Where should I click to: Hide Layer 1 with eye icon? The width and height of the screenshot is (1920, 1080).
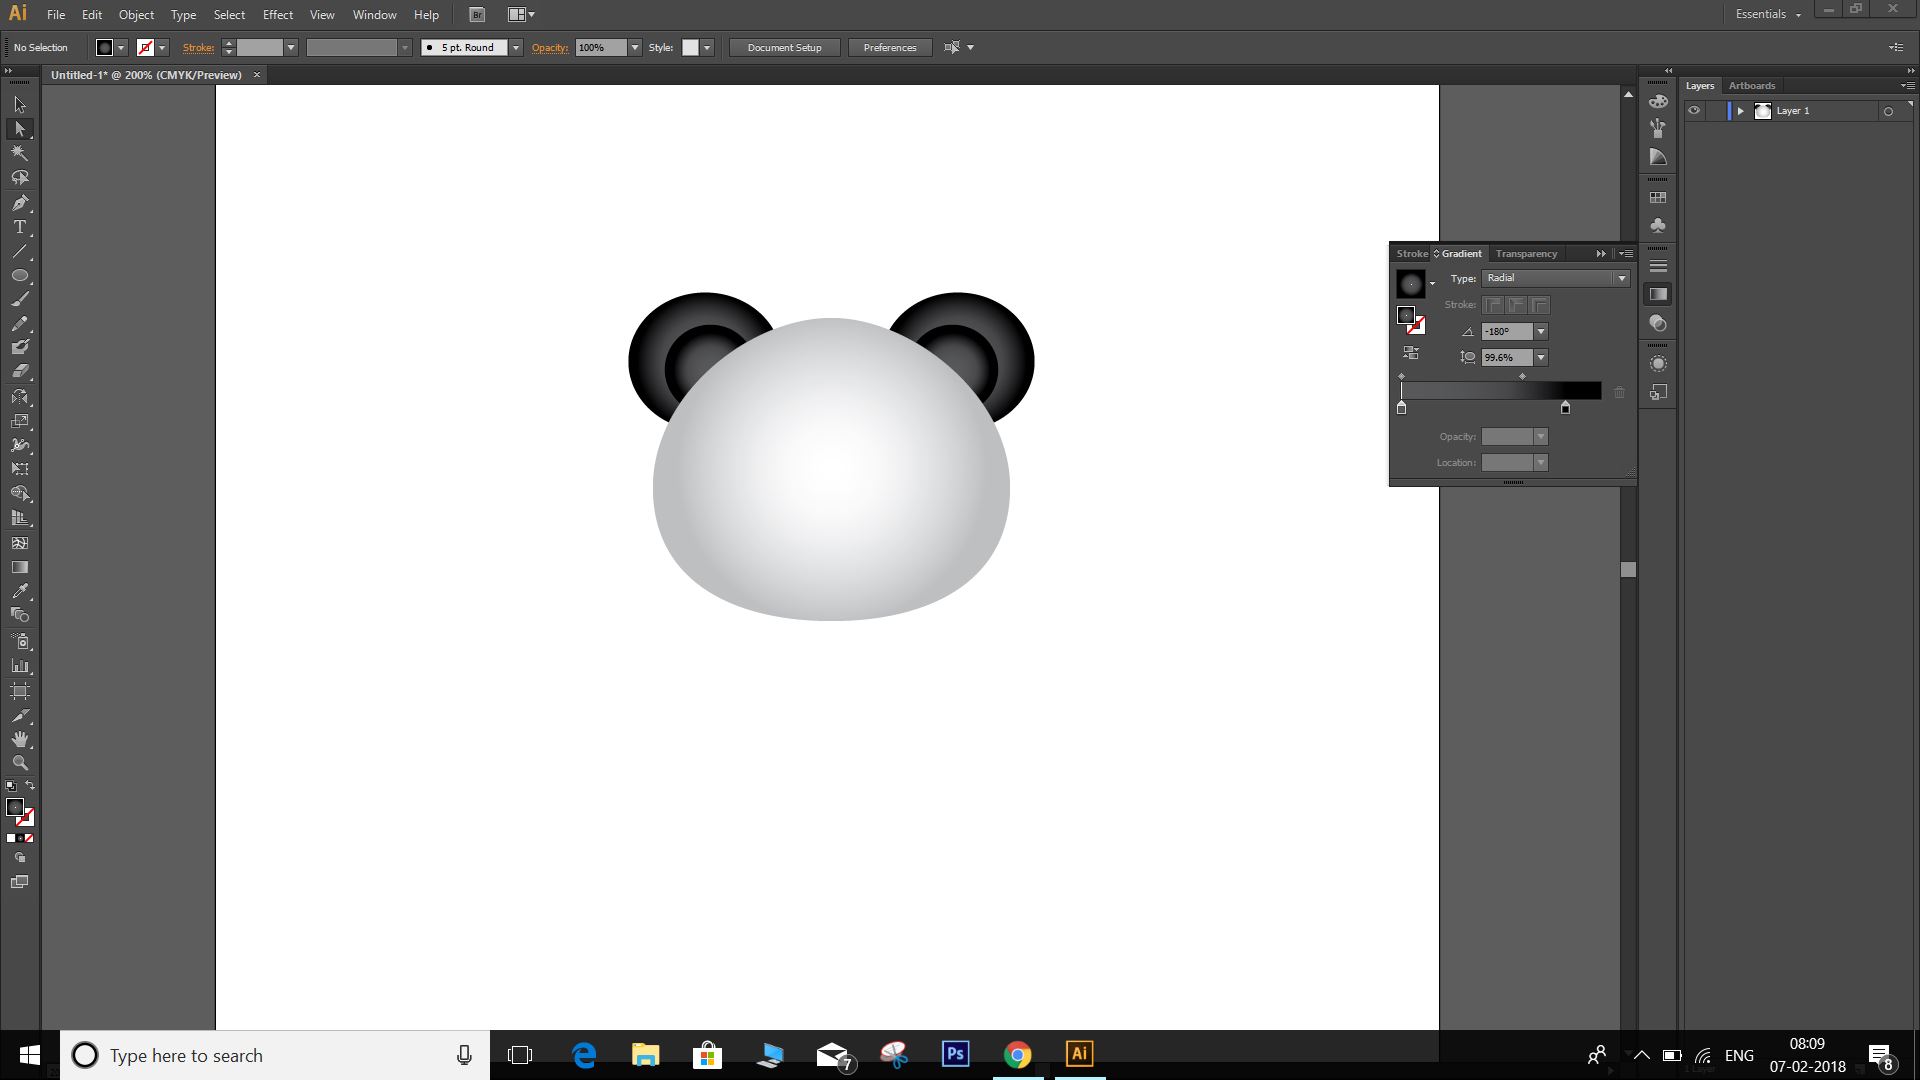pos(1694,111)
